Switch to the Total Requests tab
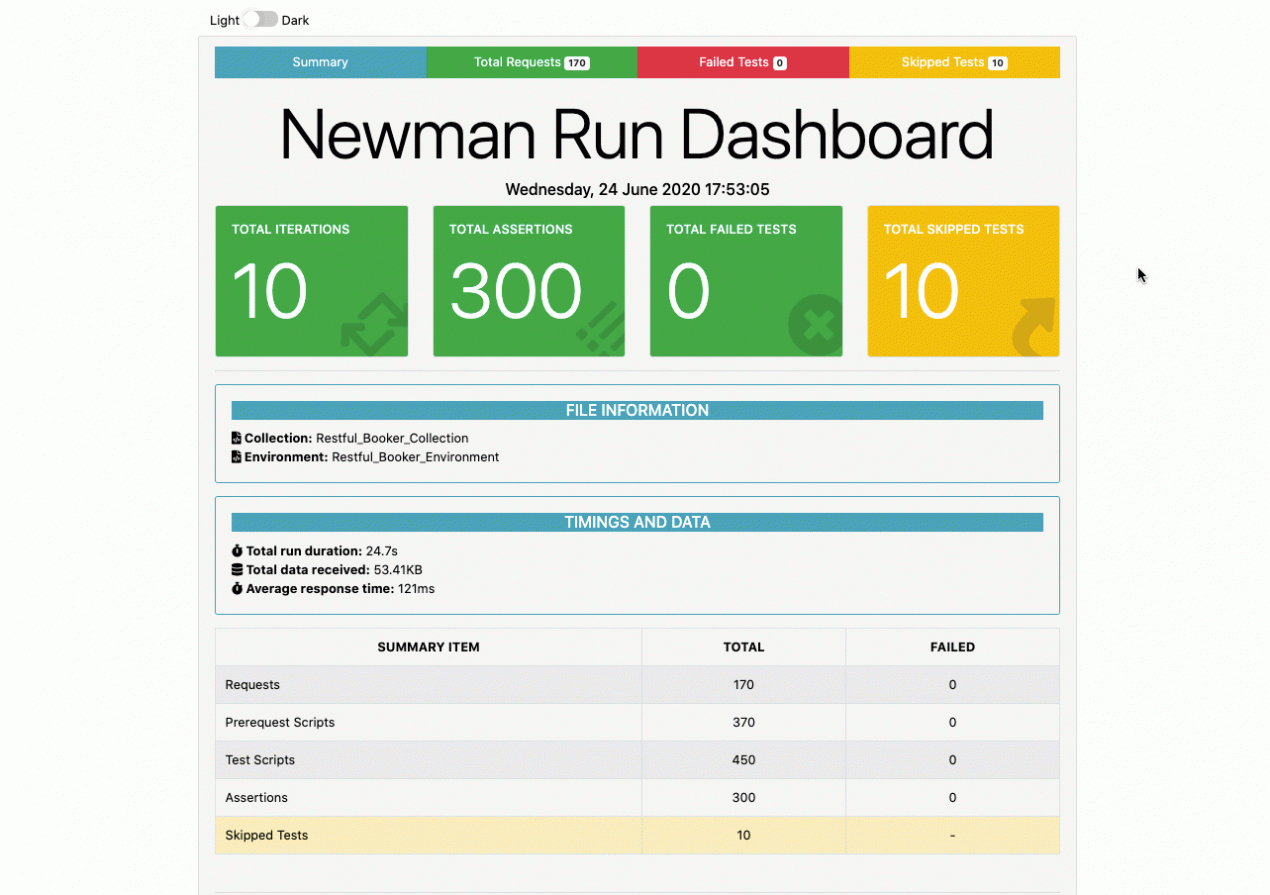The width and height of the screenshot is (1270, 895). pyautogui.click(x=532, y=62)
